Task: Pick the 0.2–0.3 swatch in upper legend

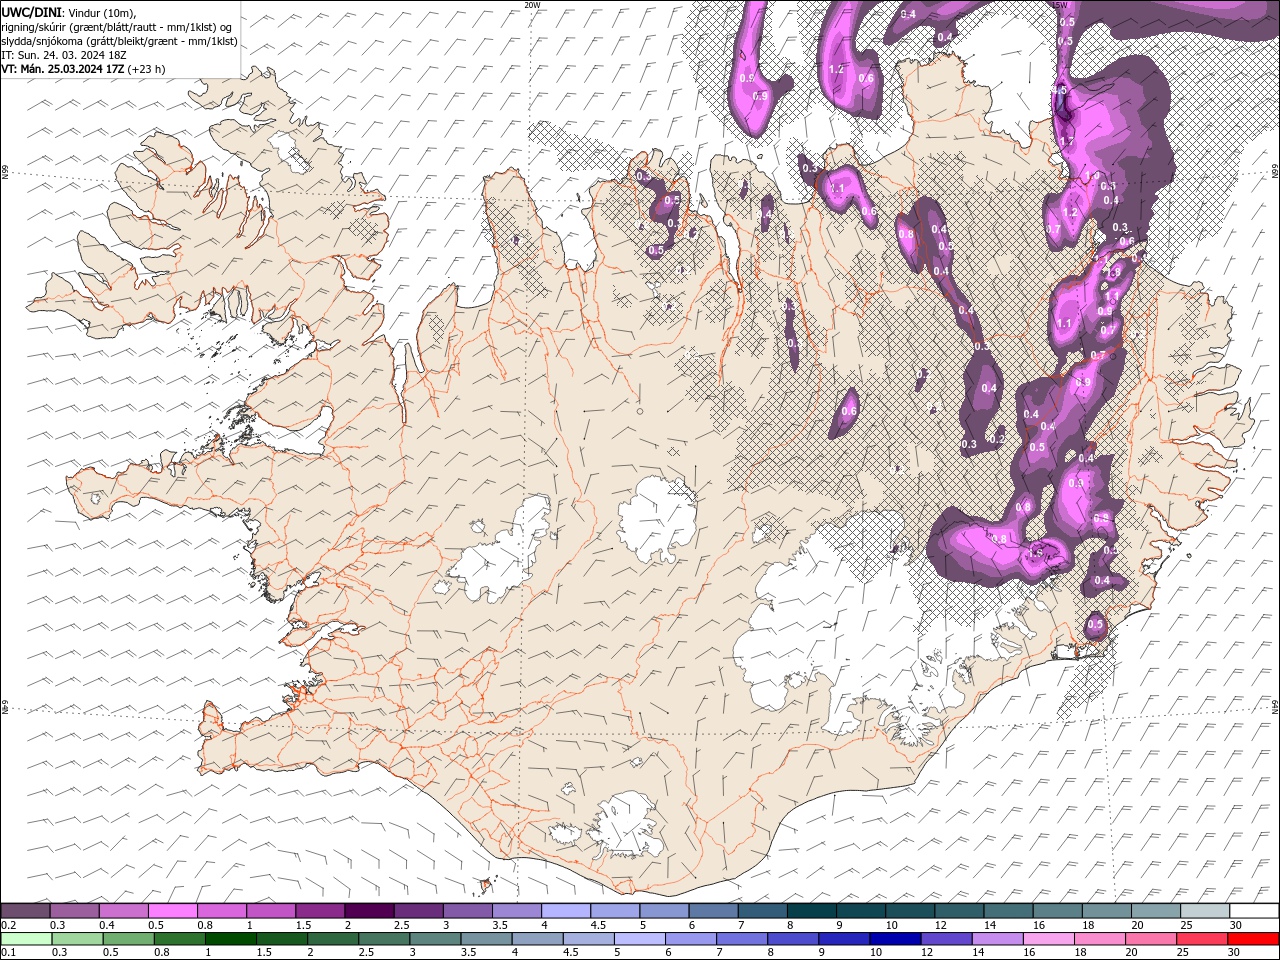Action: [25, 911]
